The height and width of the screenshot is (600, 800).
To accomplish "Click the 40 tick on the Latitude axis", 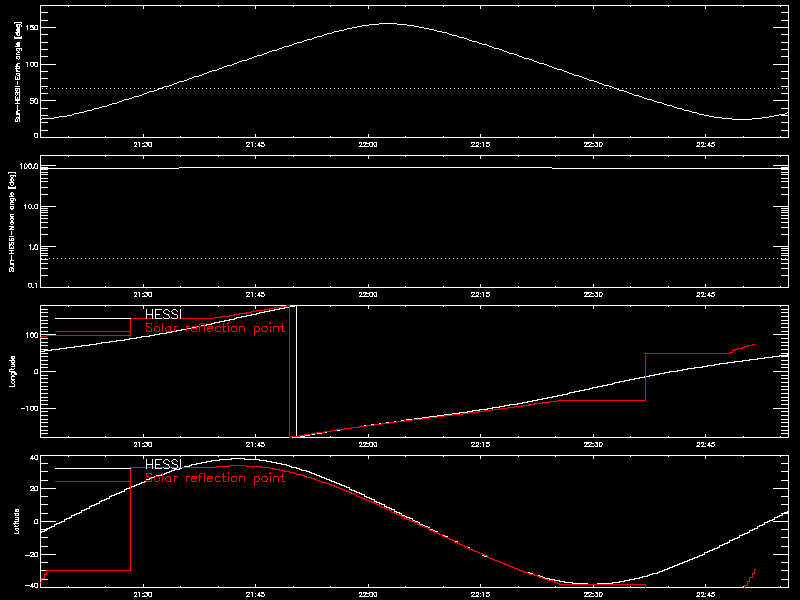I will pyautogui.click(x=34, y=458).
